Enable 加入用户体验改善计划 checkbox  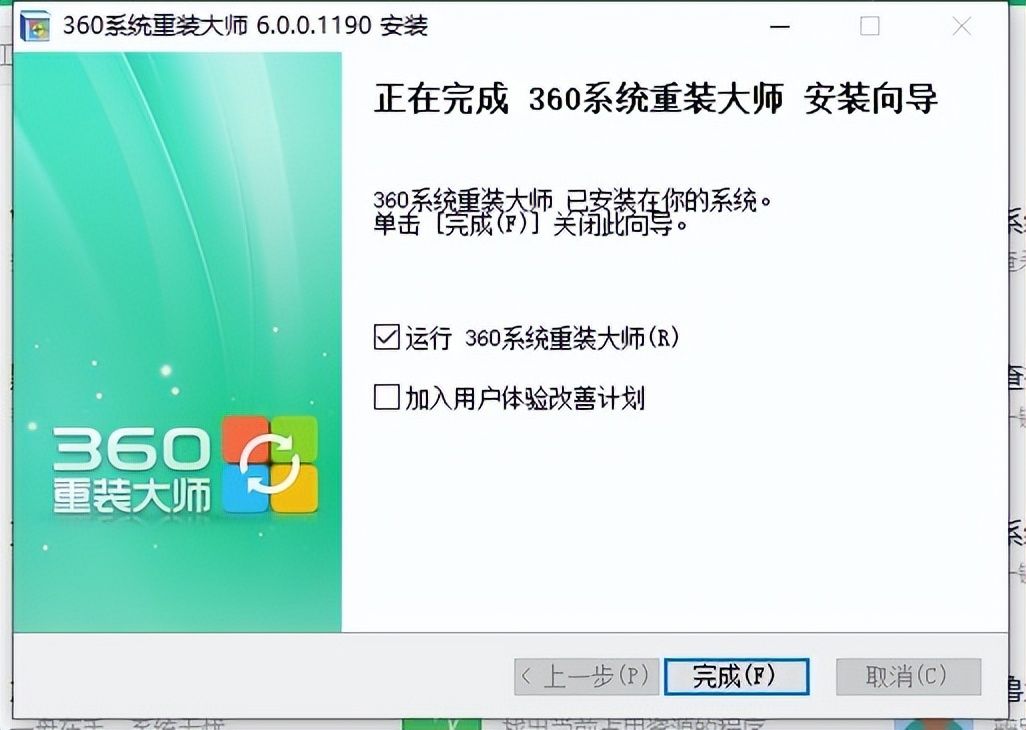(x=387, y=397)
